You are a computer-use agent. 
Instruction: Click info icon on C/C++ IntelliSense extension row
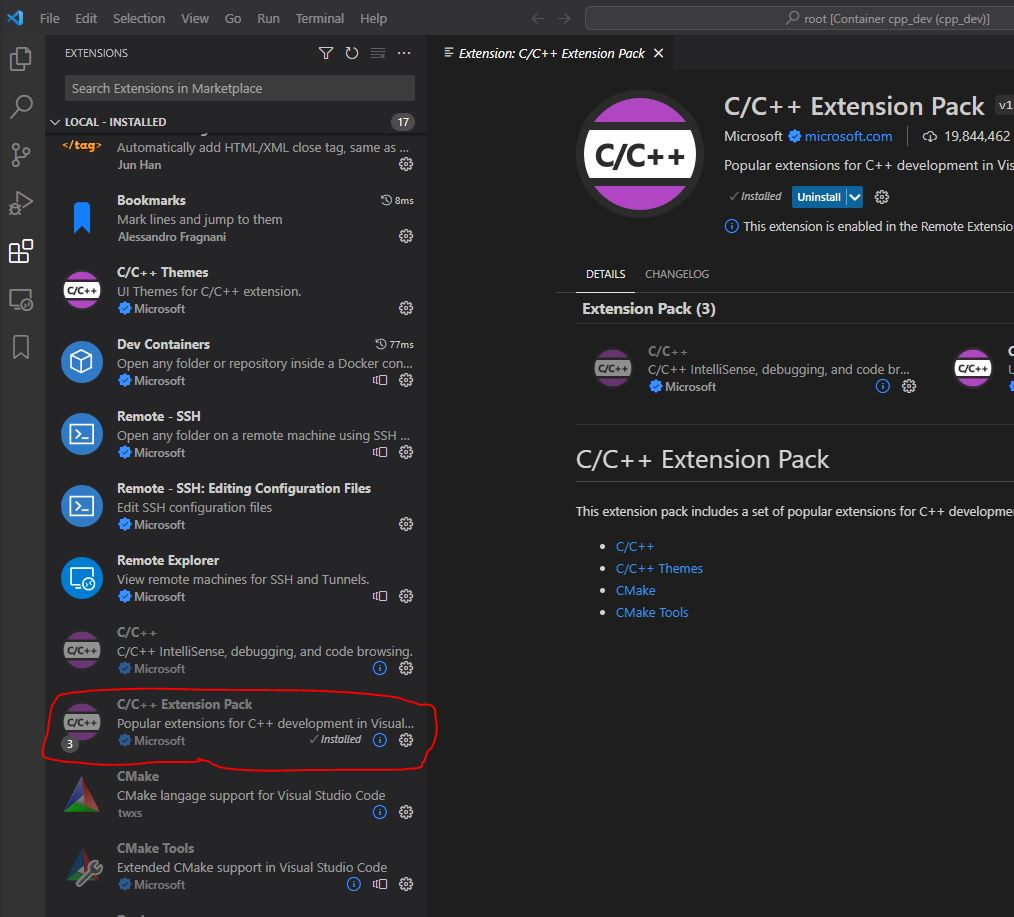click(x=380, y=668)
